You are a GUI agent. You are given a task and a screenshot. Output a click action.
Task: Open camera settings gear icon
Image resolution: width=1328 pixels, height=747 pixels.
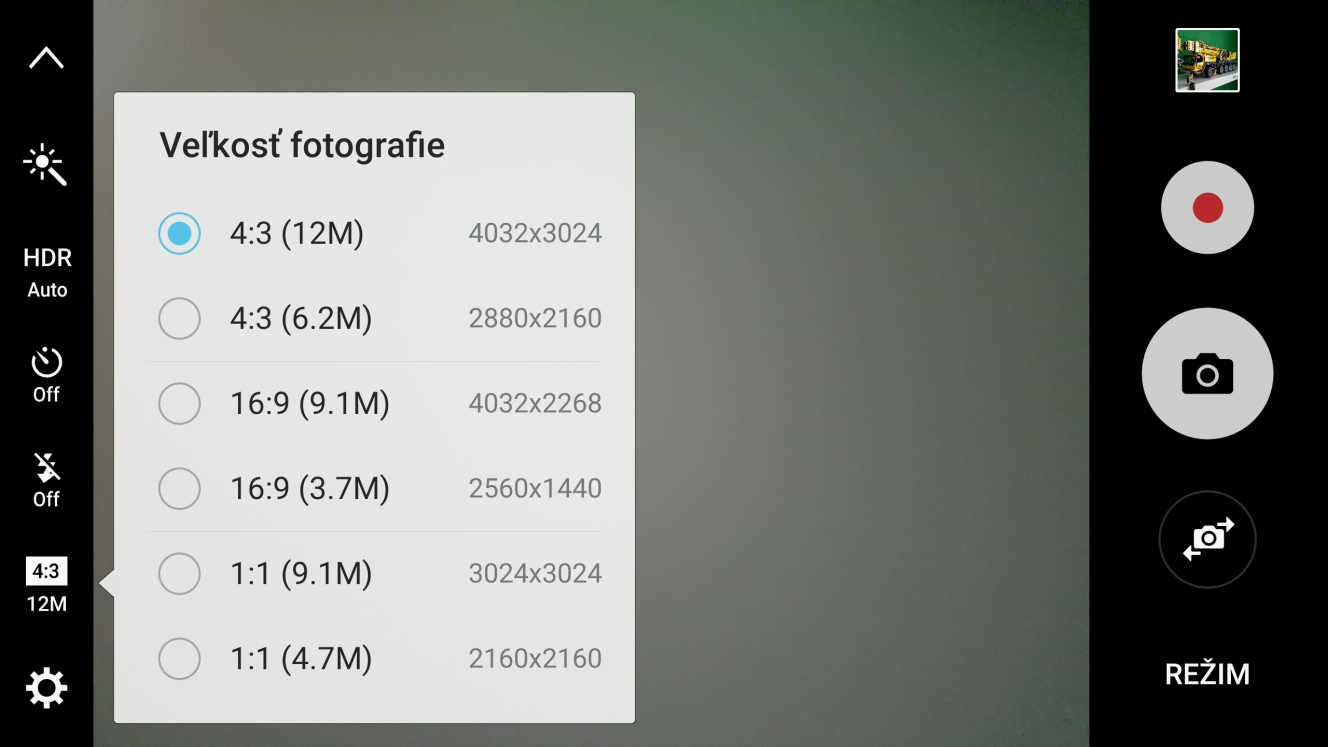46,689
